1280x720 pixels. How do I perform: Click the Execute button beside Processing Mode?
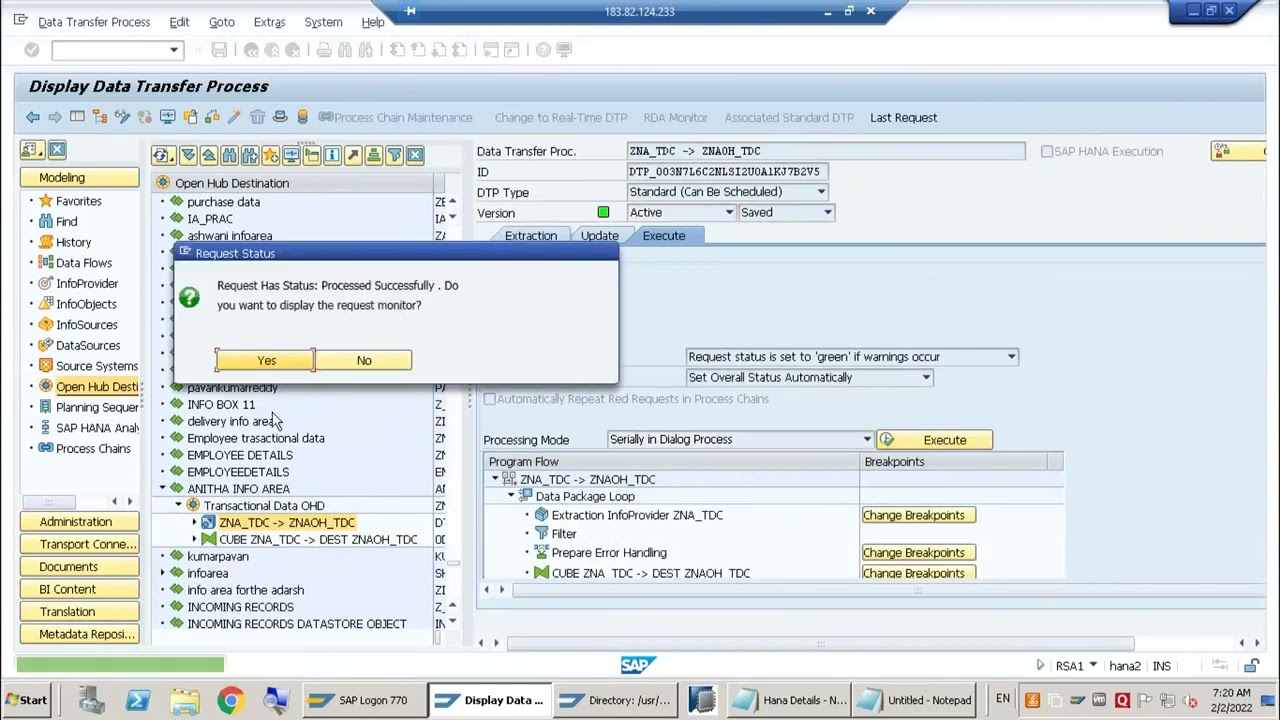934,440
